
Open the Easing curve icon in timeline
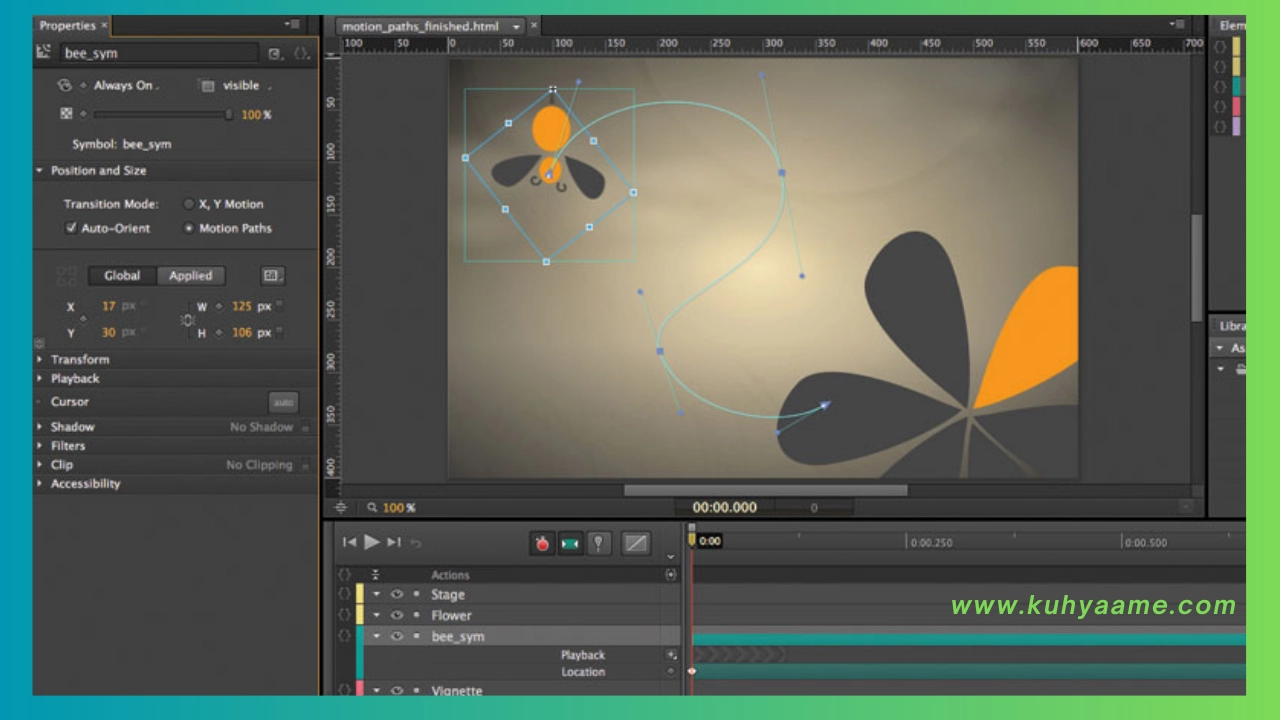[636, 543]
